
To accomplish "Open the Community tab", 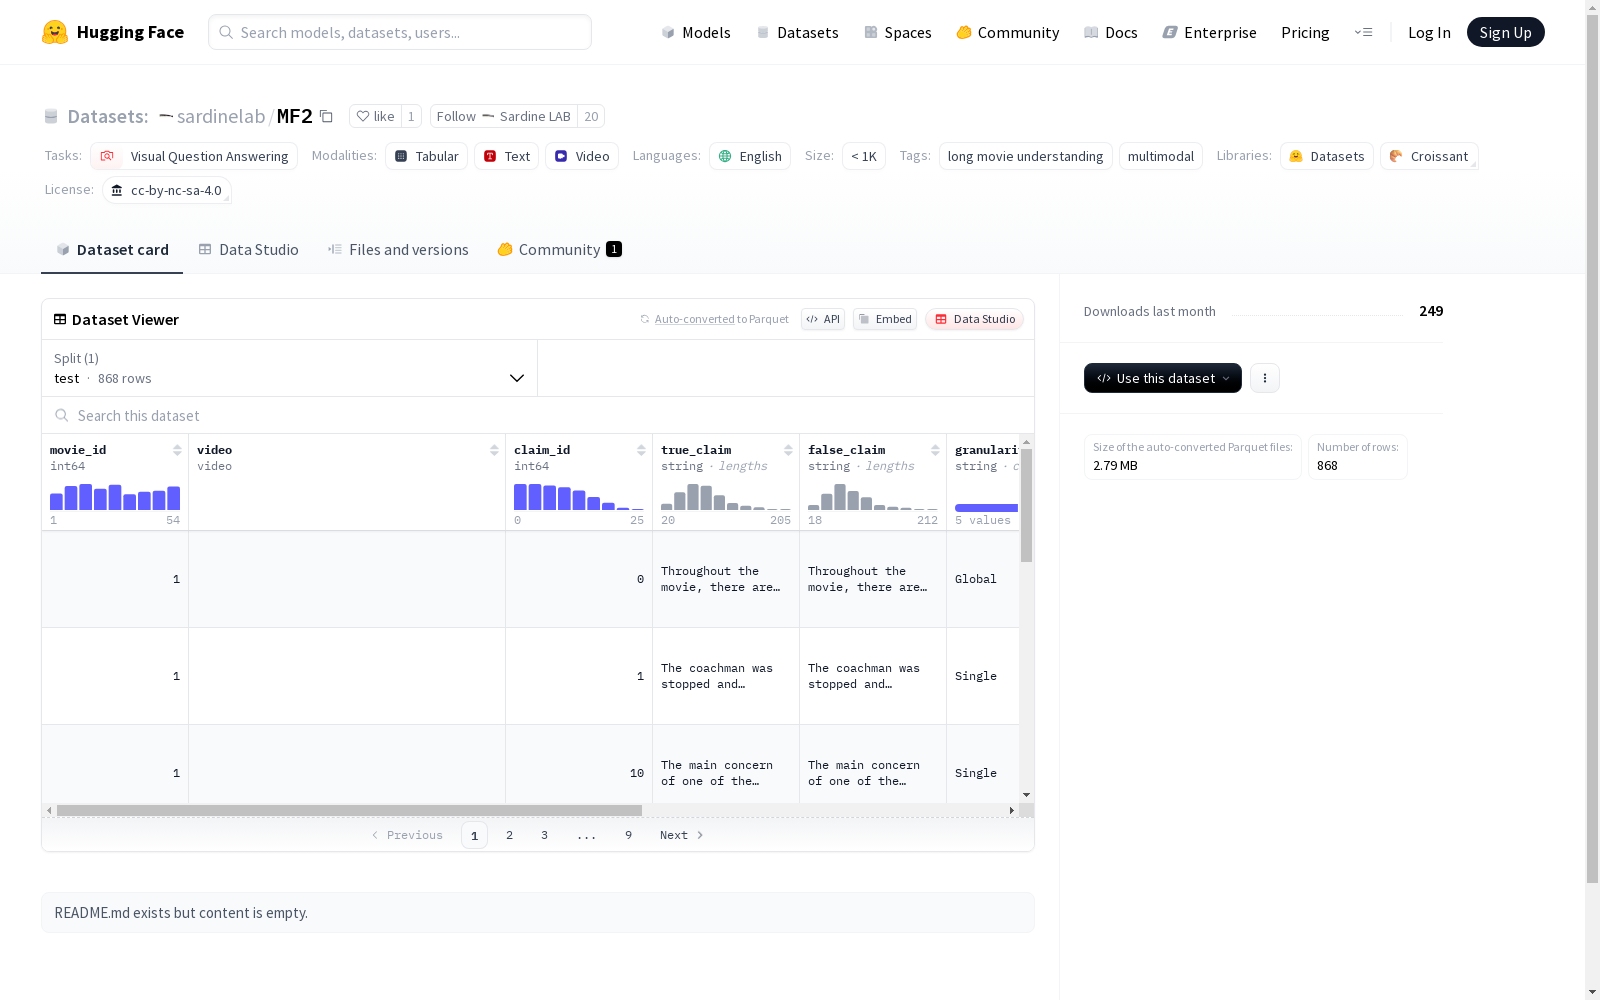I will 559,250.
